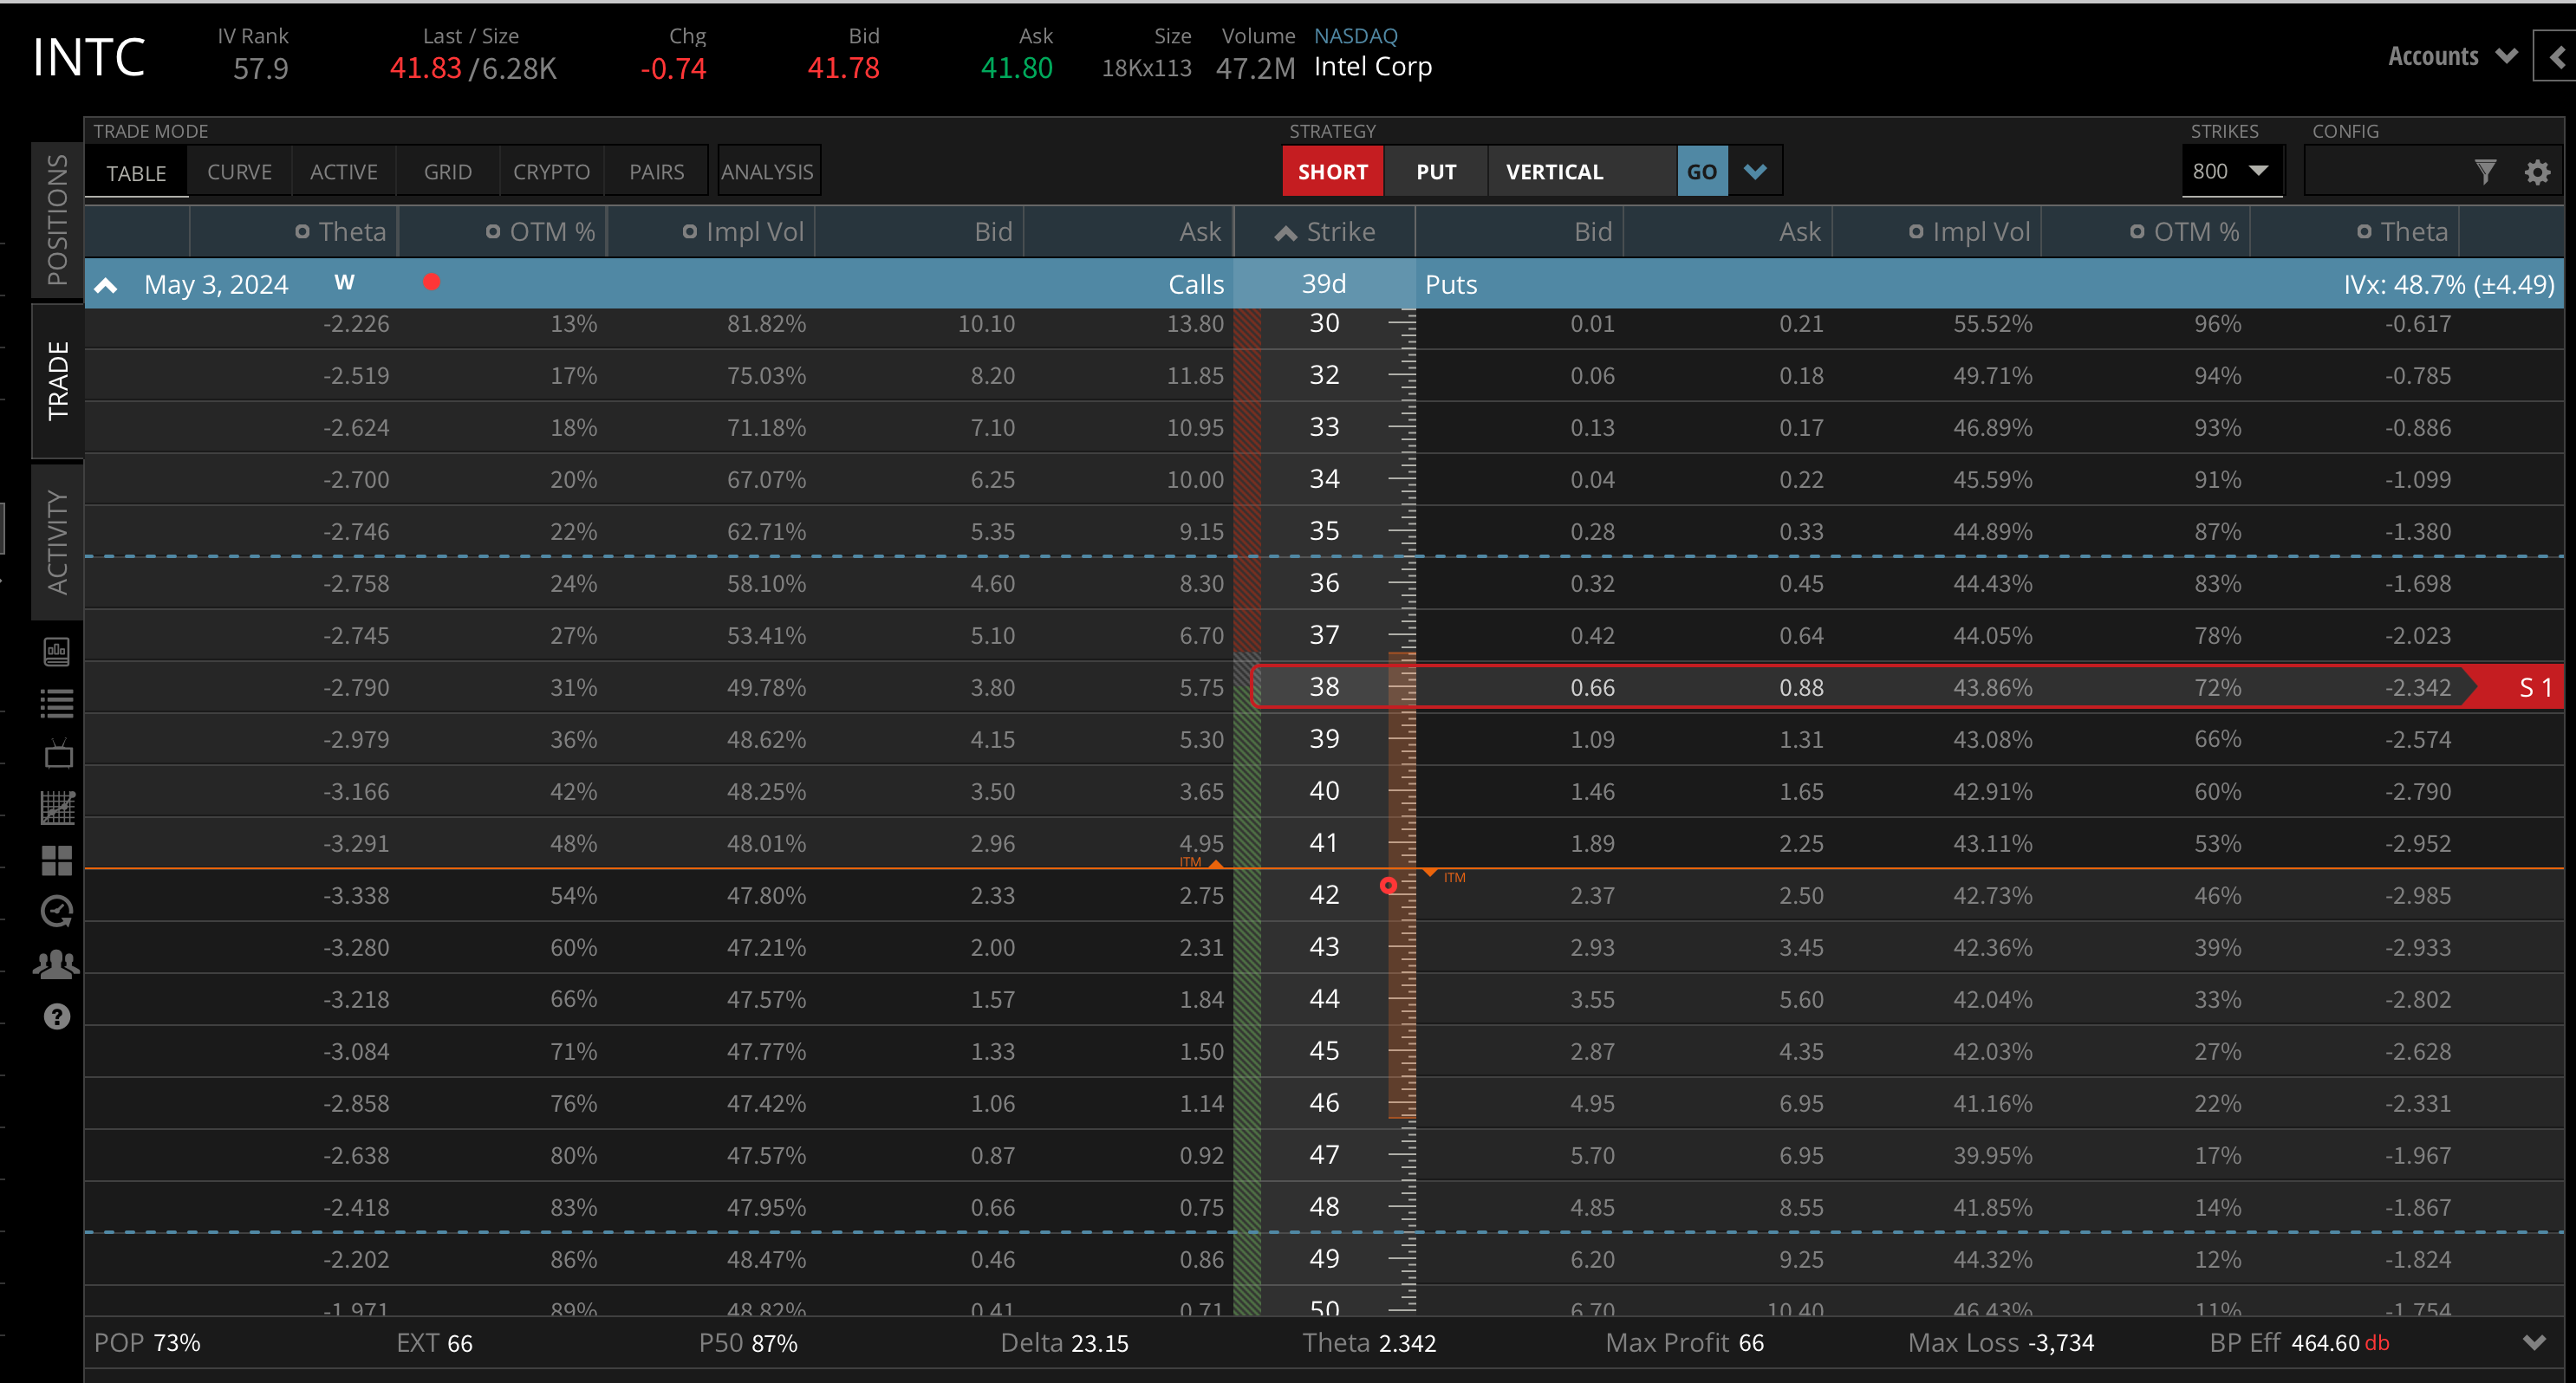
Task: Click the filter funnel icon in config
Action: tap(2485, 172)
